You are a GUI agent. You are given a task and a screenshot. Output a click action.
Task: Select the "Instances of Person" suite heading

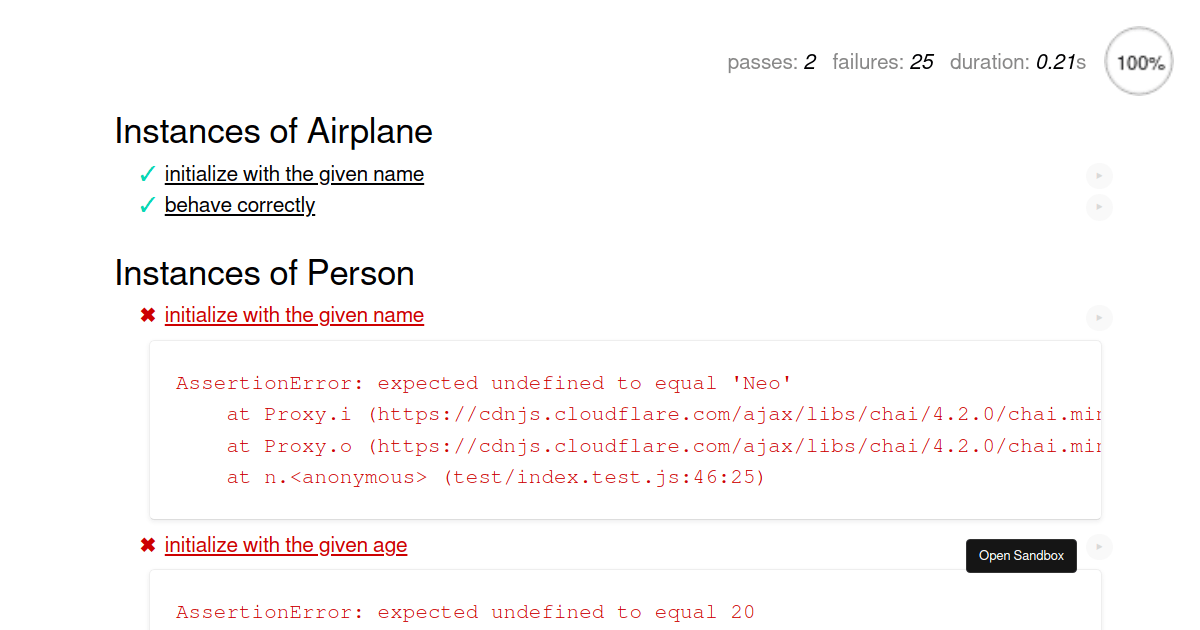(264, 272)
